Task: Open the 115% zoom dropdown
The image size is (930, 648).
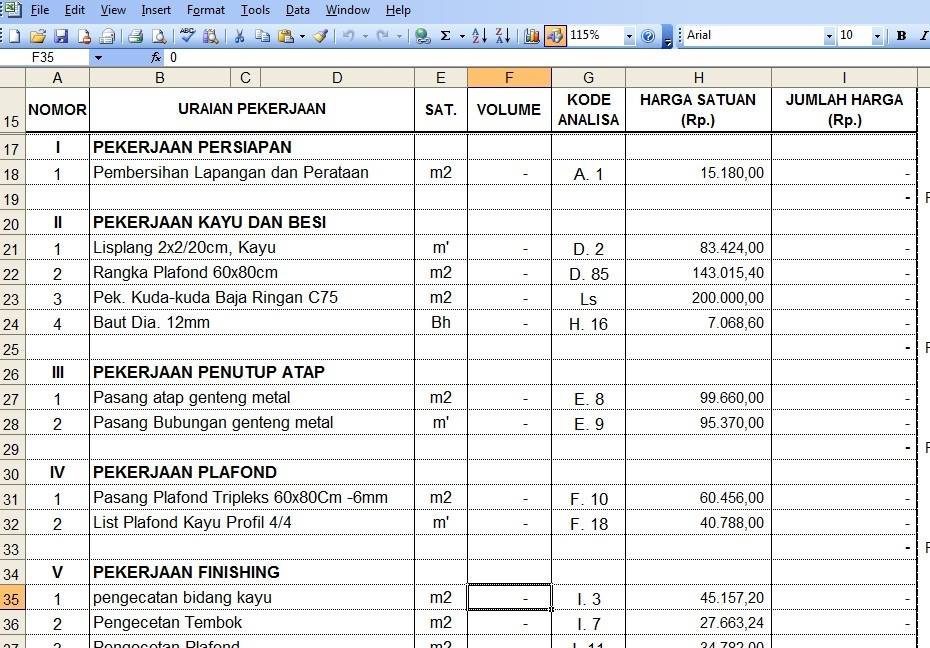Action: click(x=629, y=36)
